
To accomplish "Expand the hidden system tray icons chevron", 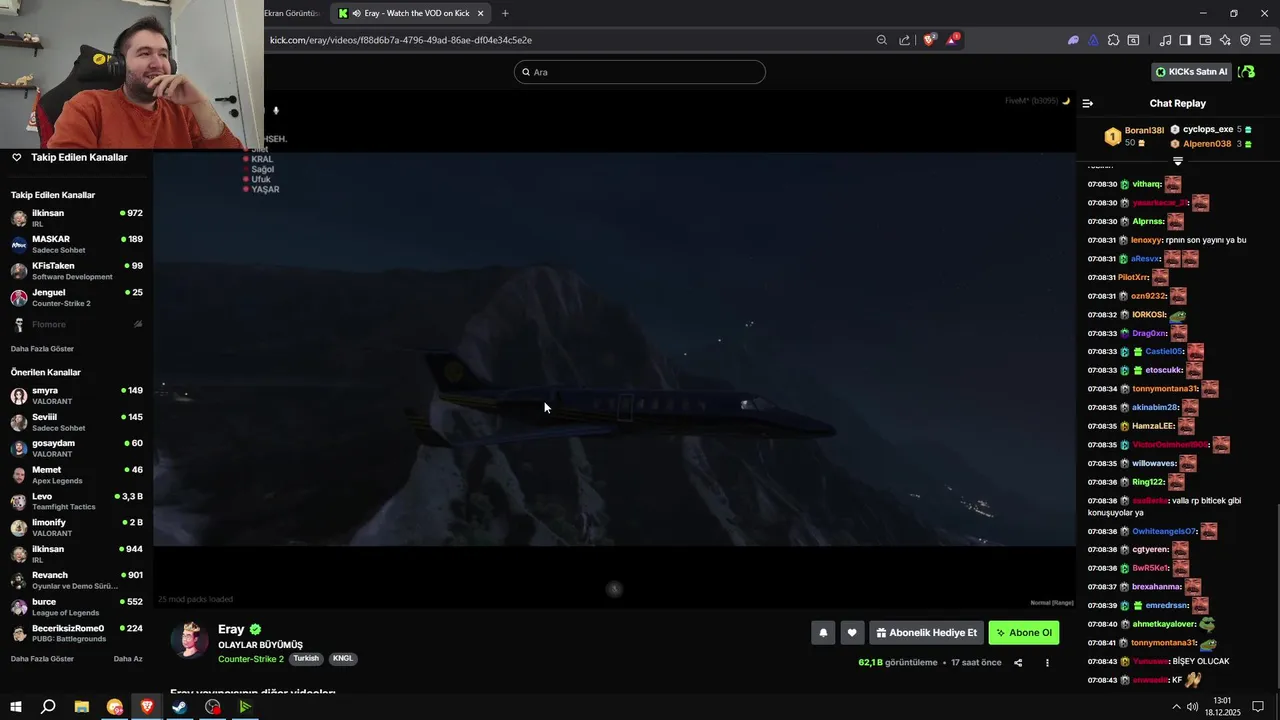I will click(1176, 707).
